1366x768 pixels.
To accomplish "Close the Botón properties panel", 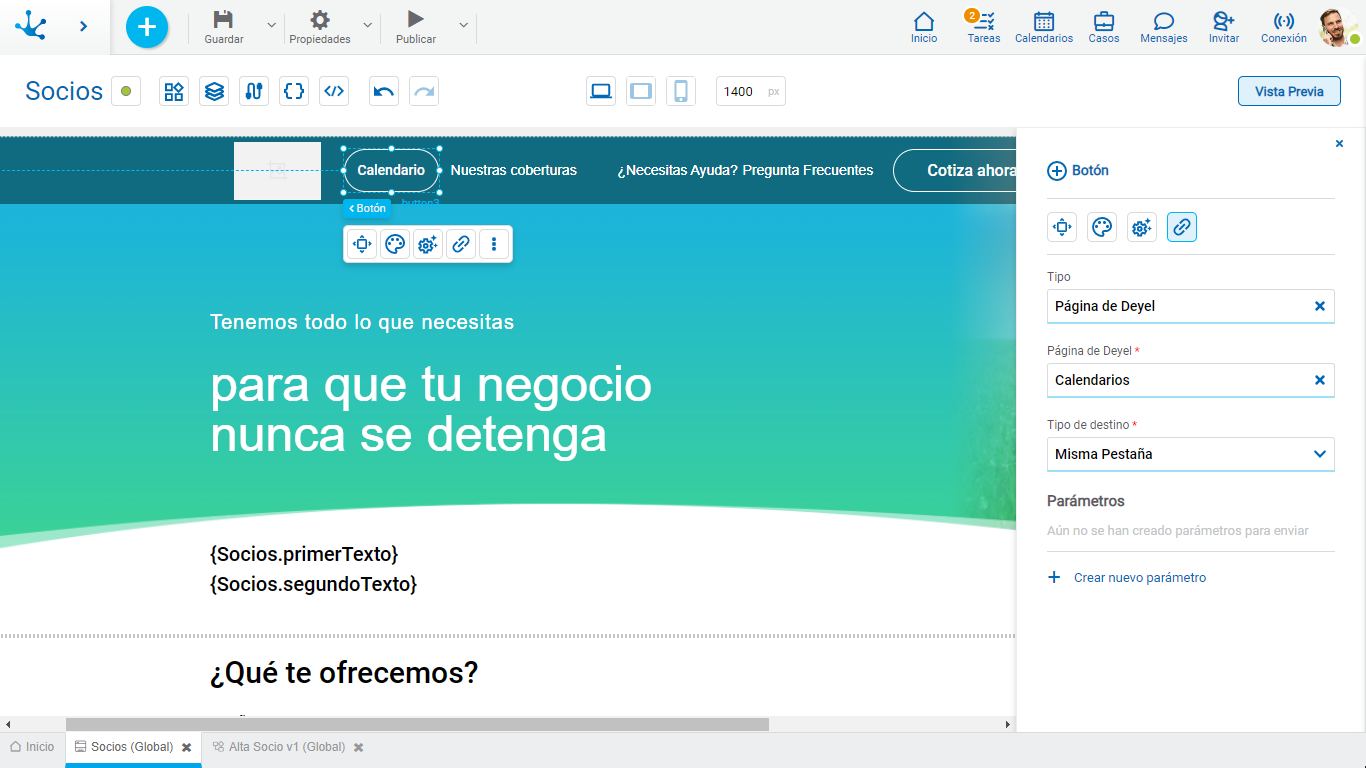I will [x=1340, y=144].
